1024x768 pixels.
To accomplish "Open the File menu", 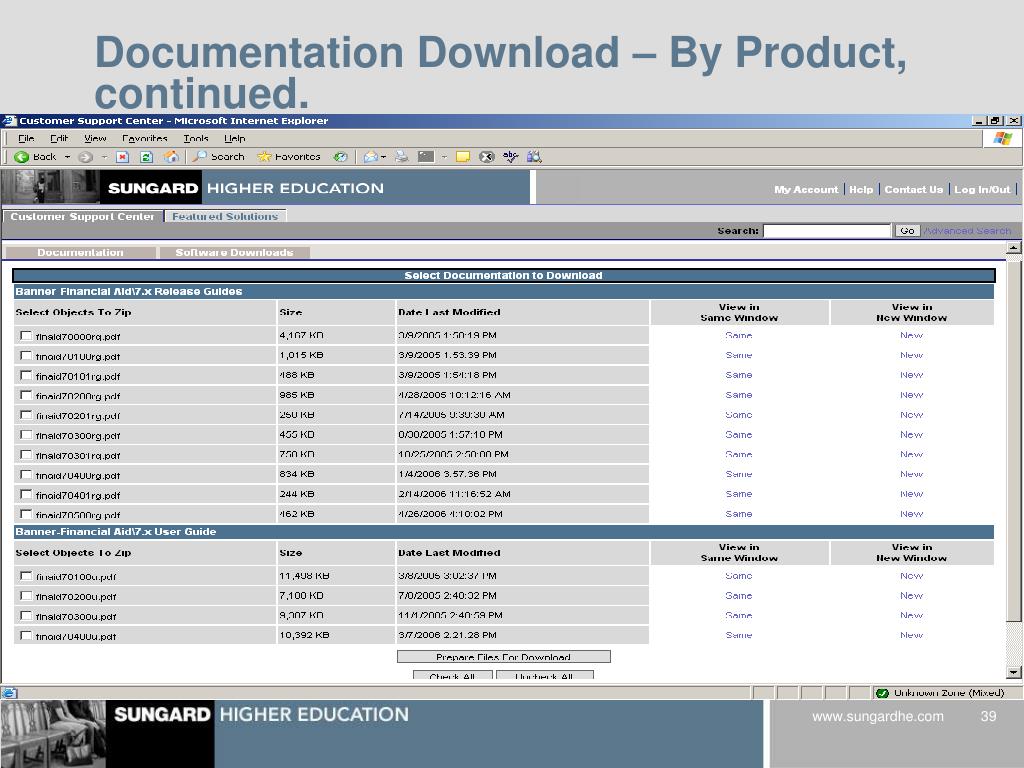I will pos(26,138).
